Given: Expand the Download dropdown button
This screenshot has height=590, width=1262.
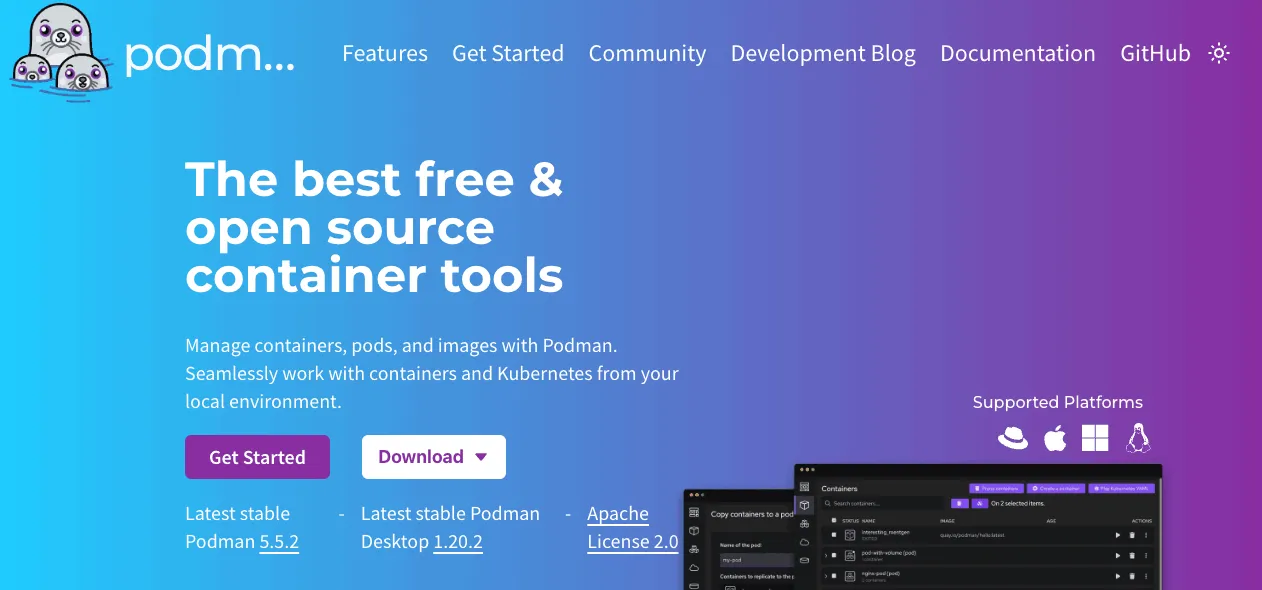Looking at the screenshot, I should click(434, 457).
